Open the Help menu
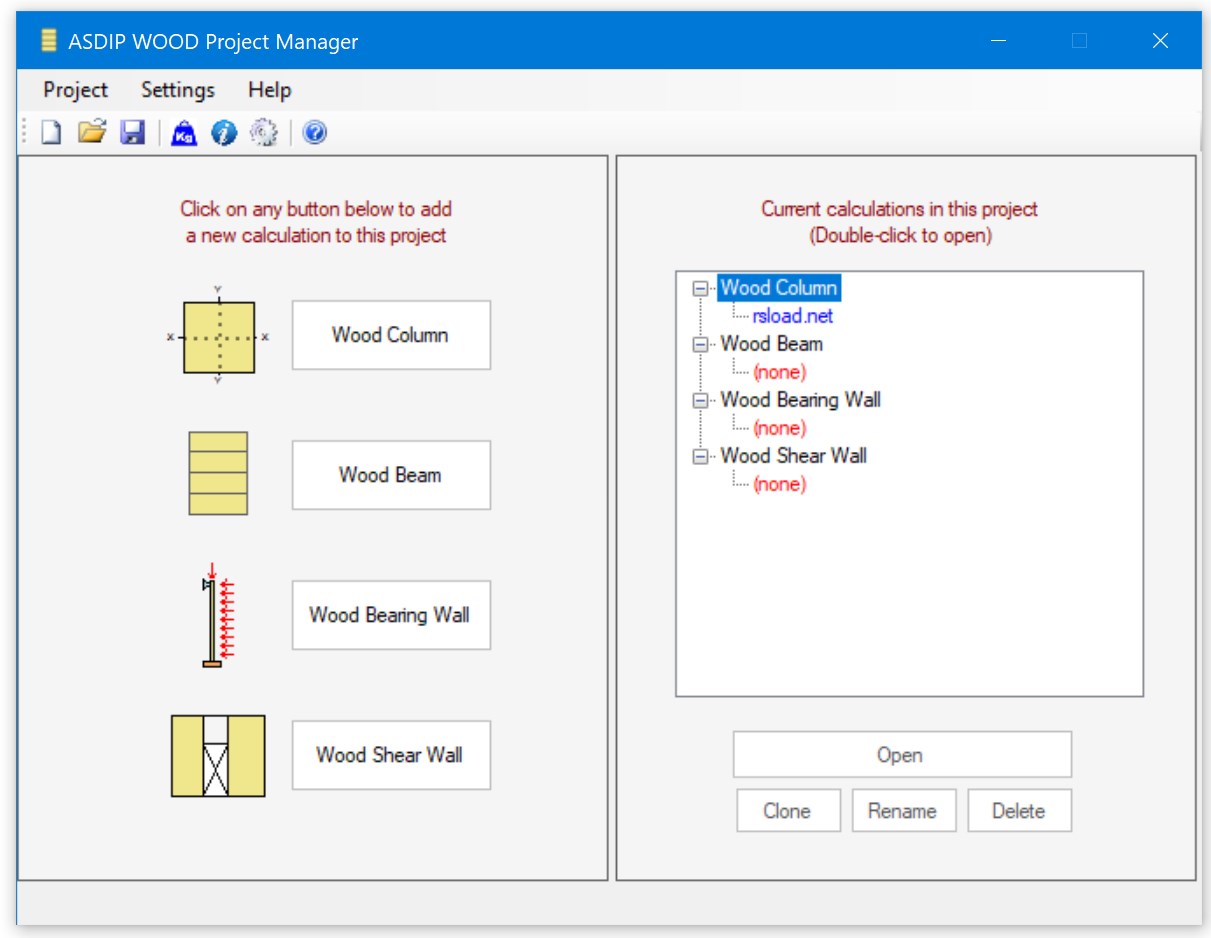The width and height of the screenshot is (1211, 938). tap(269, 90)
